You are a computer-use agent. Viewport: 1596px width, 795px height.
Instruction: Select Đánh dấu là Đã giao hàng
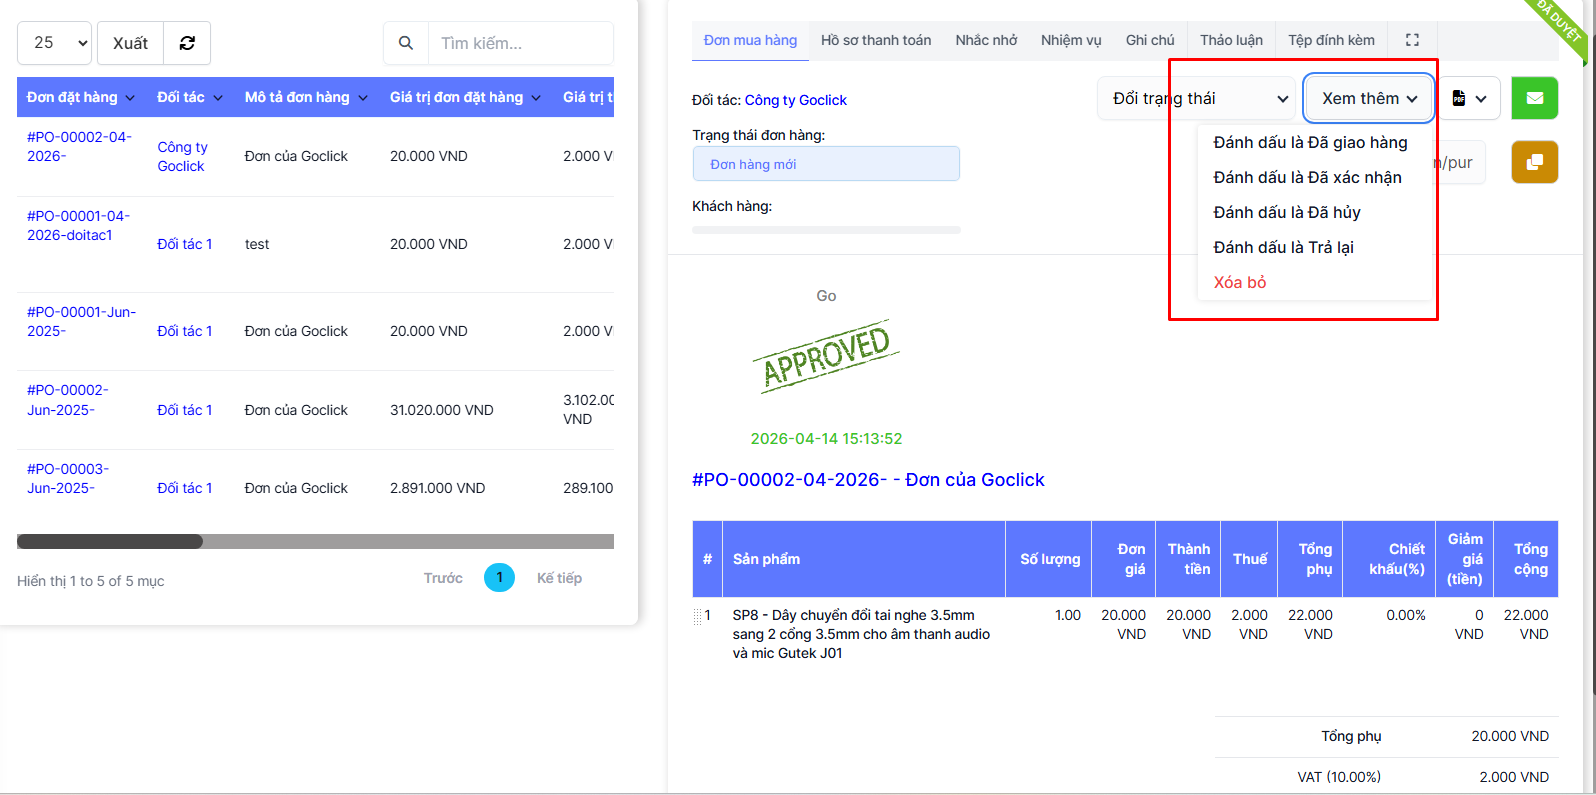pyautogui.click(x=1310, y=142)
